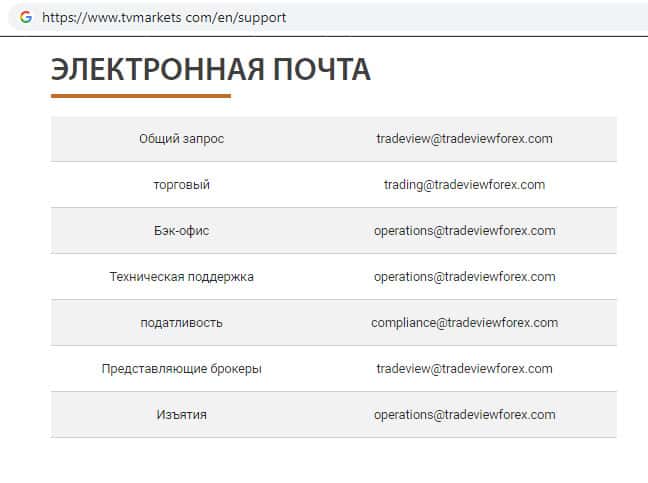Open tradeview@ email in Общий запрос row
This screenshot has height=483, width=648.
pos(464,139)
